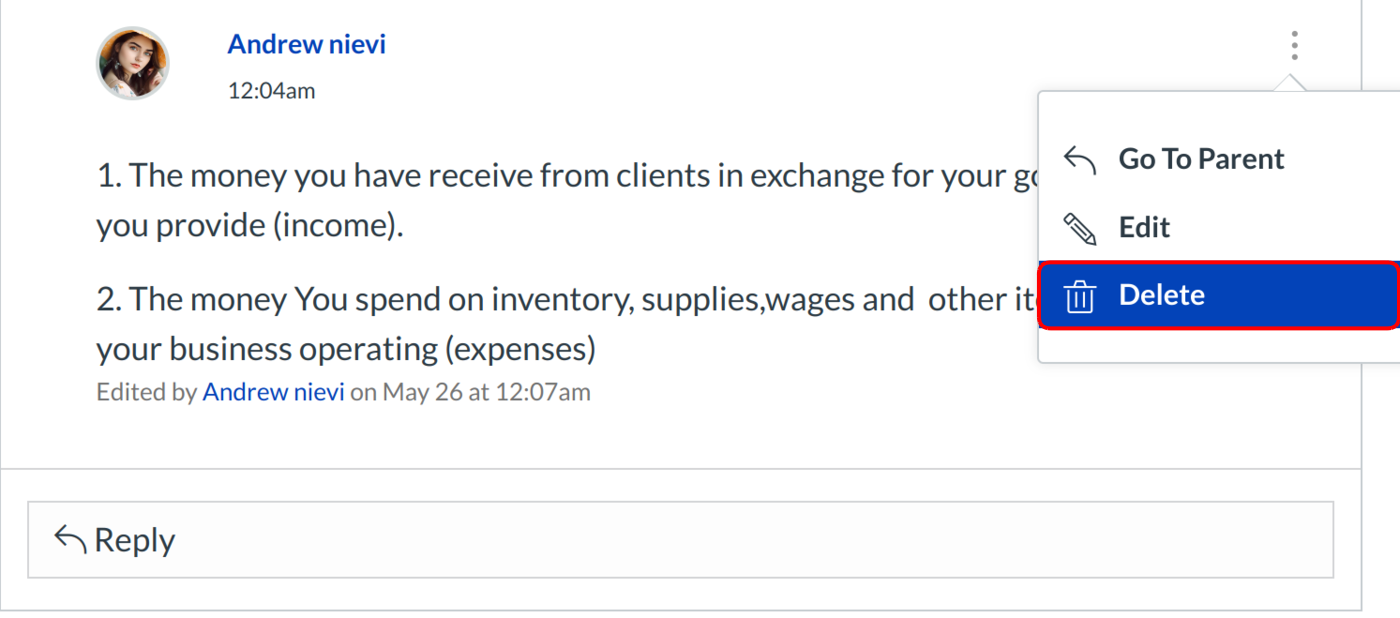Click the "on May 26 at 12:07am" text
This screenshot has height=618, width=1400.
click(470, 392)
